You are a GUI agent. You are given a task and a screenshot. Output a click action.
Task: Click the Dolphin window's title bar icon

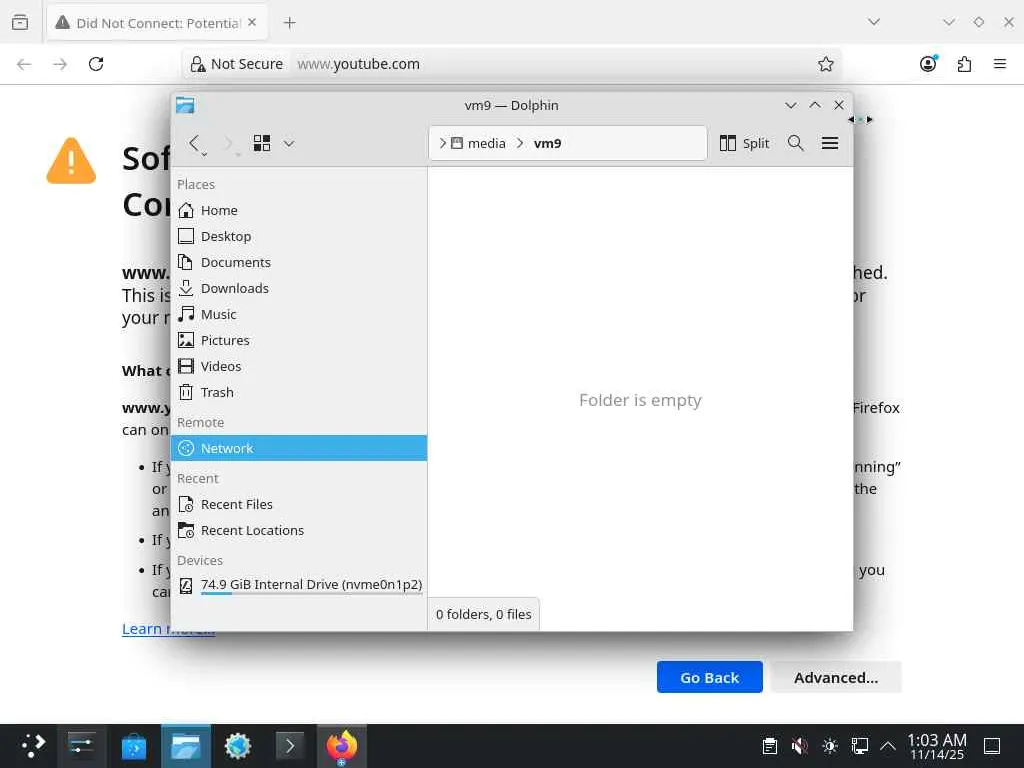pyautogui.click(x=185, y=105)
